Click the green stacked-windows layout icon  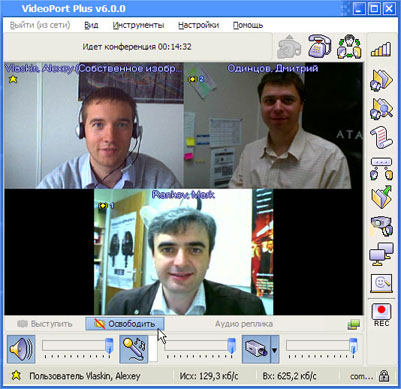(353, 325)
